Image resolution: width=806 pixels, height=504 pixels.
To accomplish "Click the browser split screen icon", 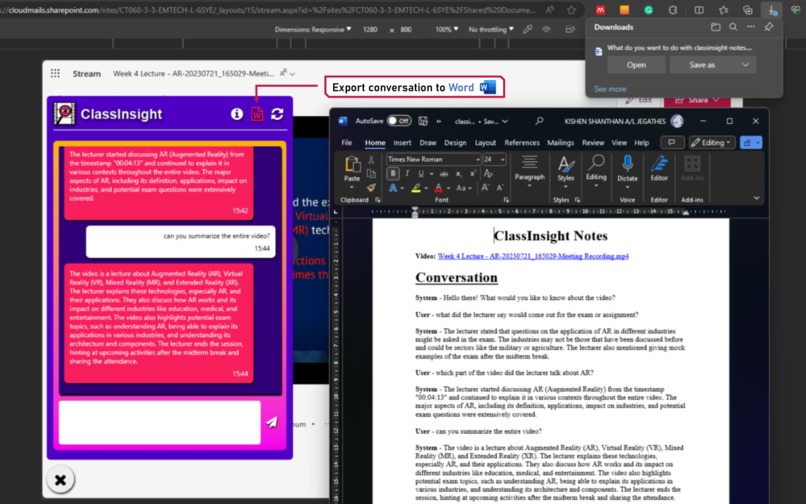I will 699,10.
